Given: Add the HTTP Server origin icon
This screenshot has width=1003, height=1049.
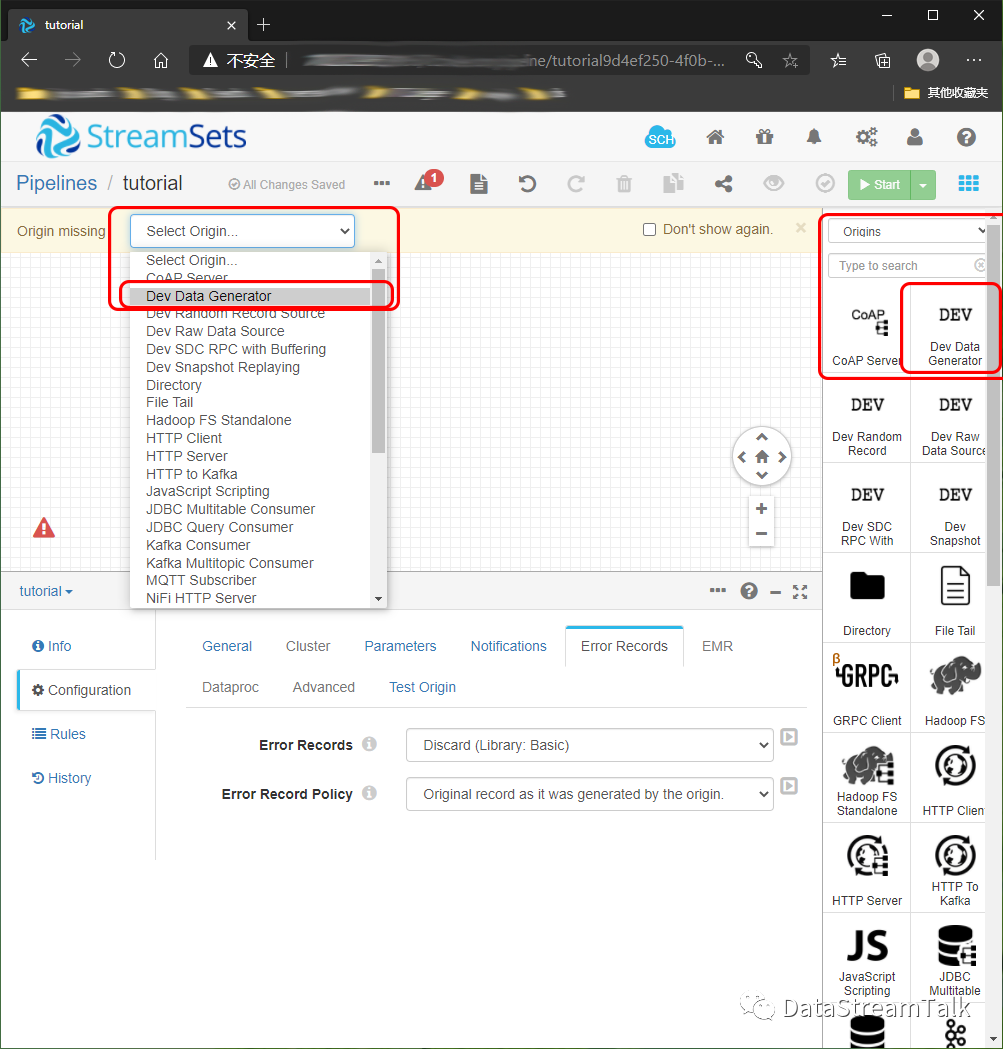Looking at the screenshot, I should pos(867,856).
